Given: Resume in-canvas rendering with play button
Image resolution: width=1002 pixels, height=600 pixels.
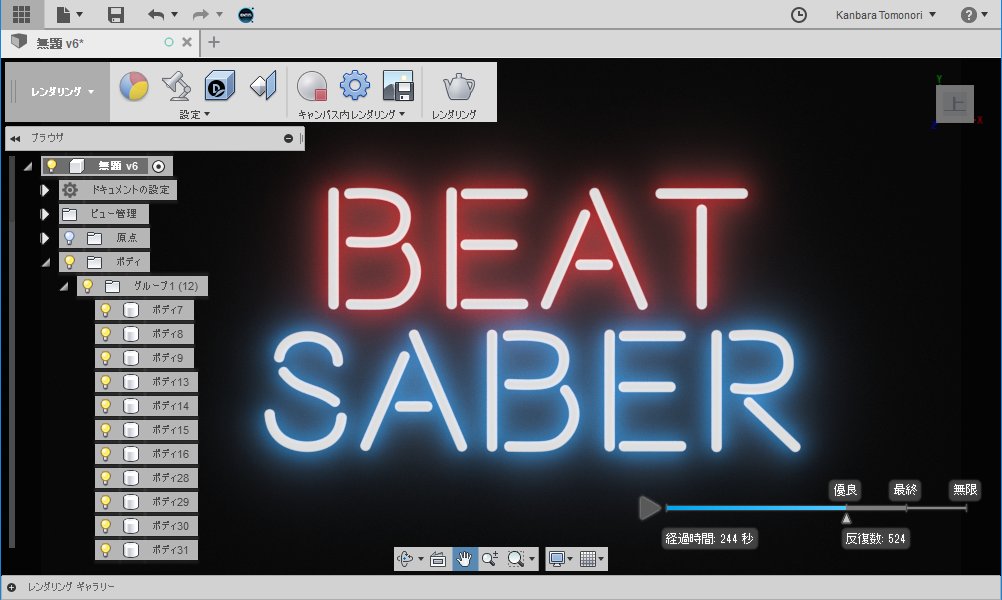Looking at the screenshot, I should tap(650, 508).
